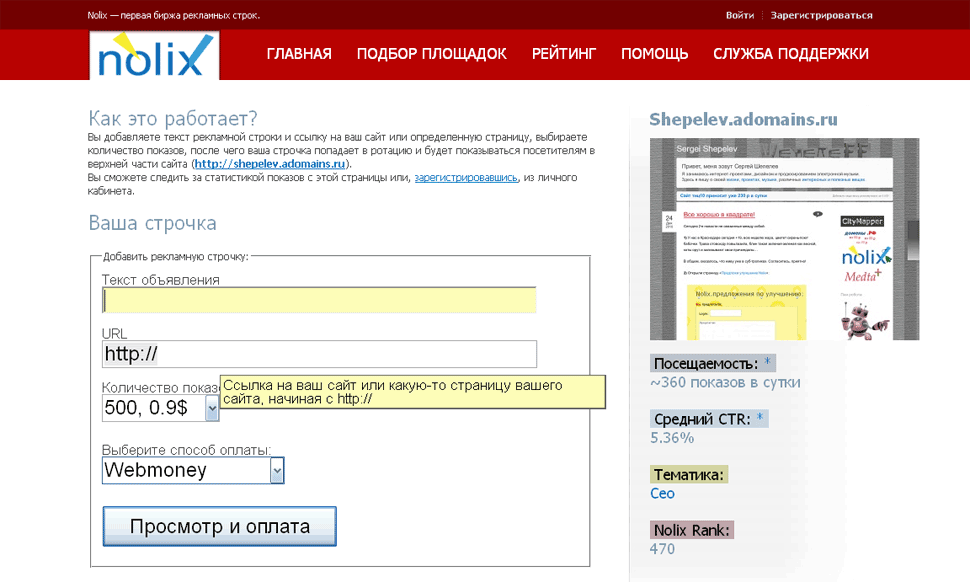Image resolution: width=970 pixels, height=582 pixels.
Task: Click the ~360 показов в сутки text
Action: coord(725,383)
